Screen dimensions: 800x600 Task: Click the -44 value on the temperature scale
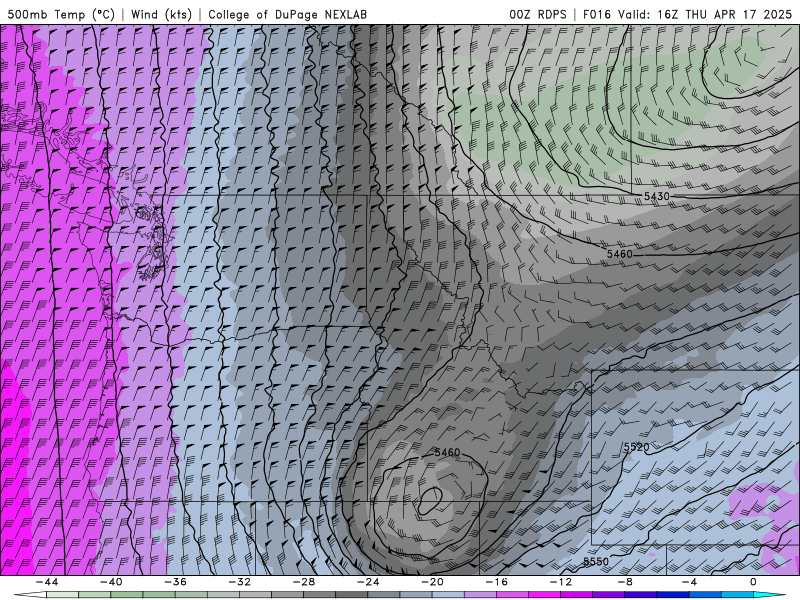click(46, 582)
